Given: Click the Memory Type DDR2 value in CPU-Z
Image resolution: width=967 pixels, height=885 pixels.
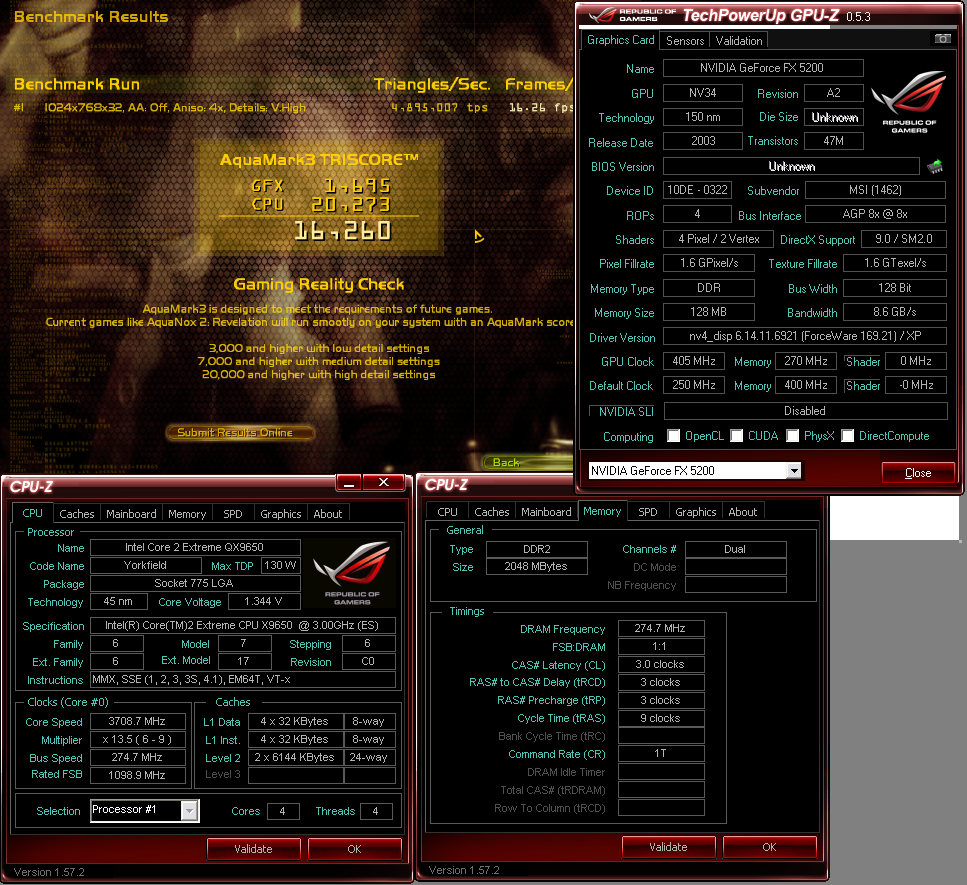Looking at the screenshot, I should coord(537,549).
